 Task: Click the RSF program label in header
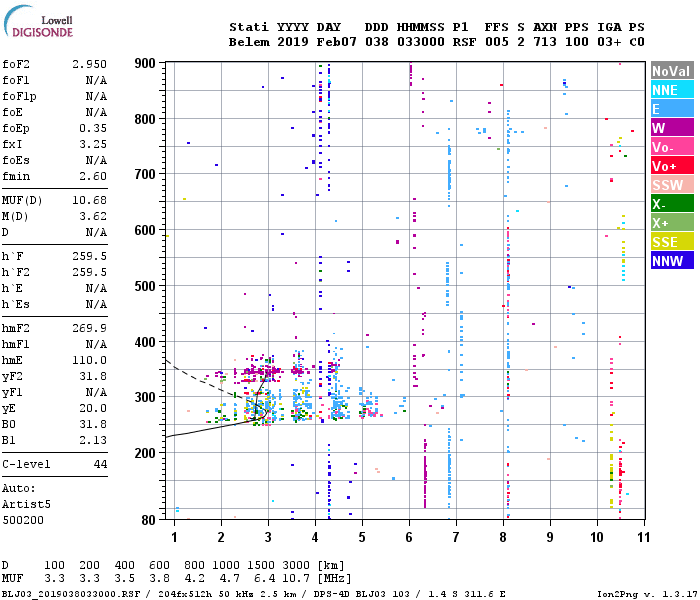464,42
